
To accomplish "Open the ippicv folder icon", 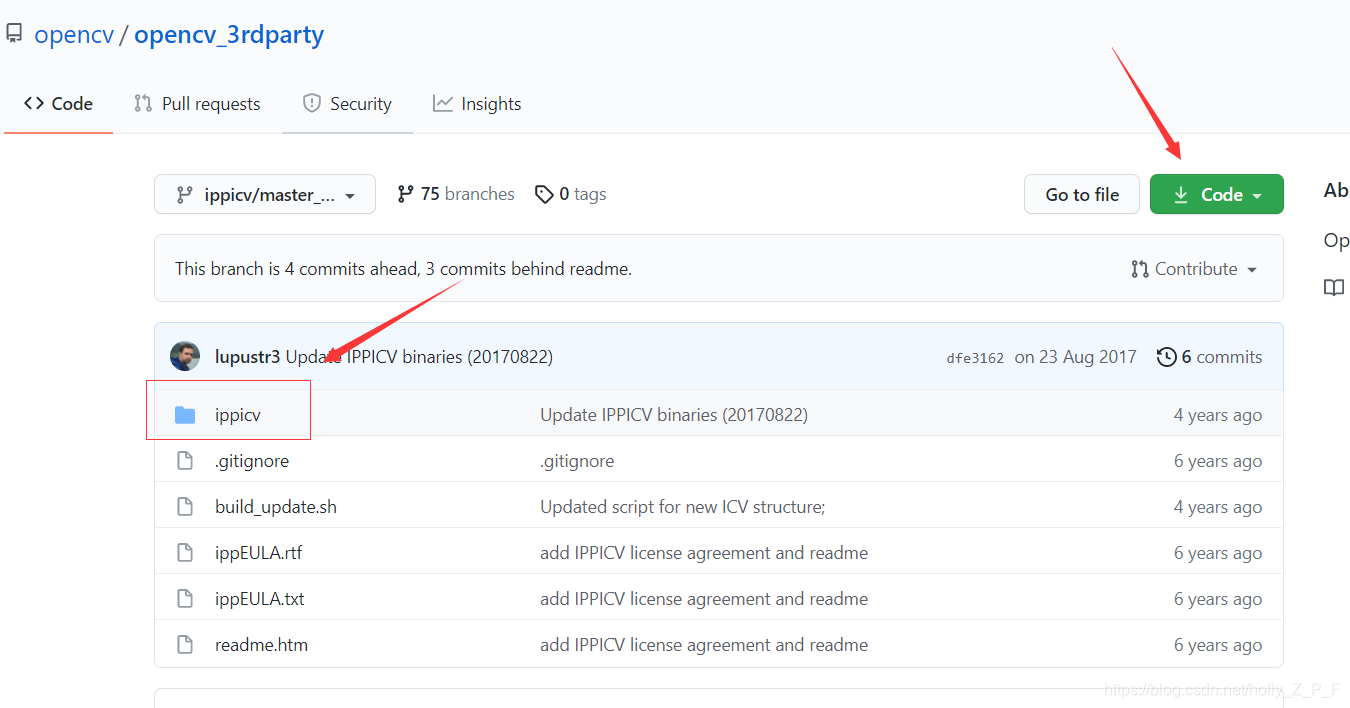I will 185,415.
